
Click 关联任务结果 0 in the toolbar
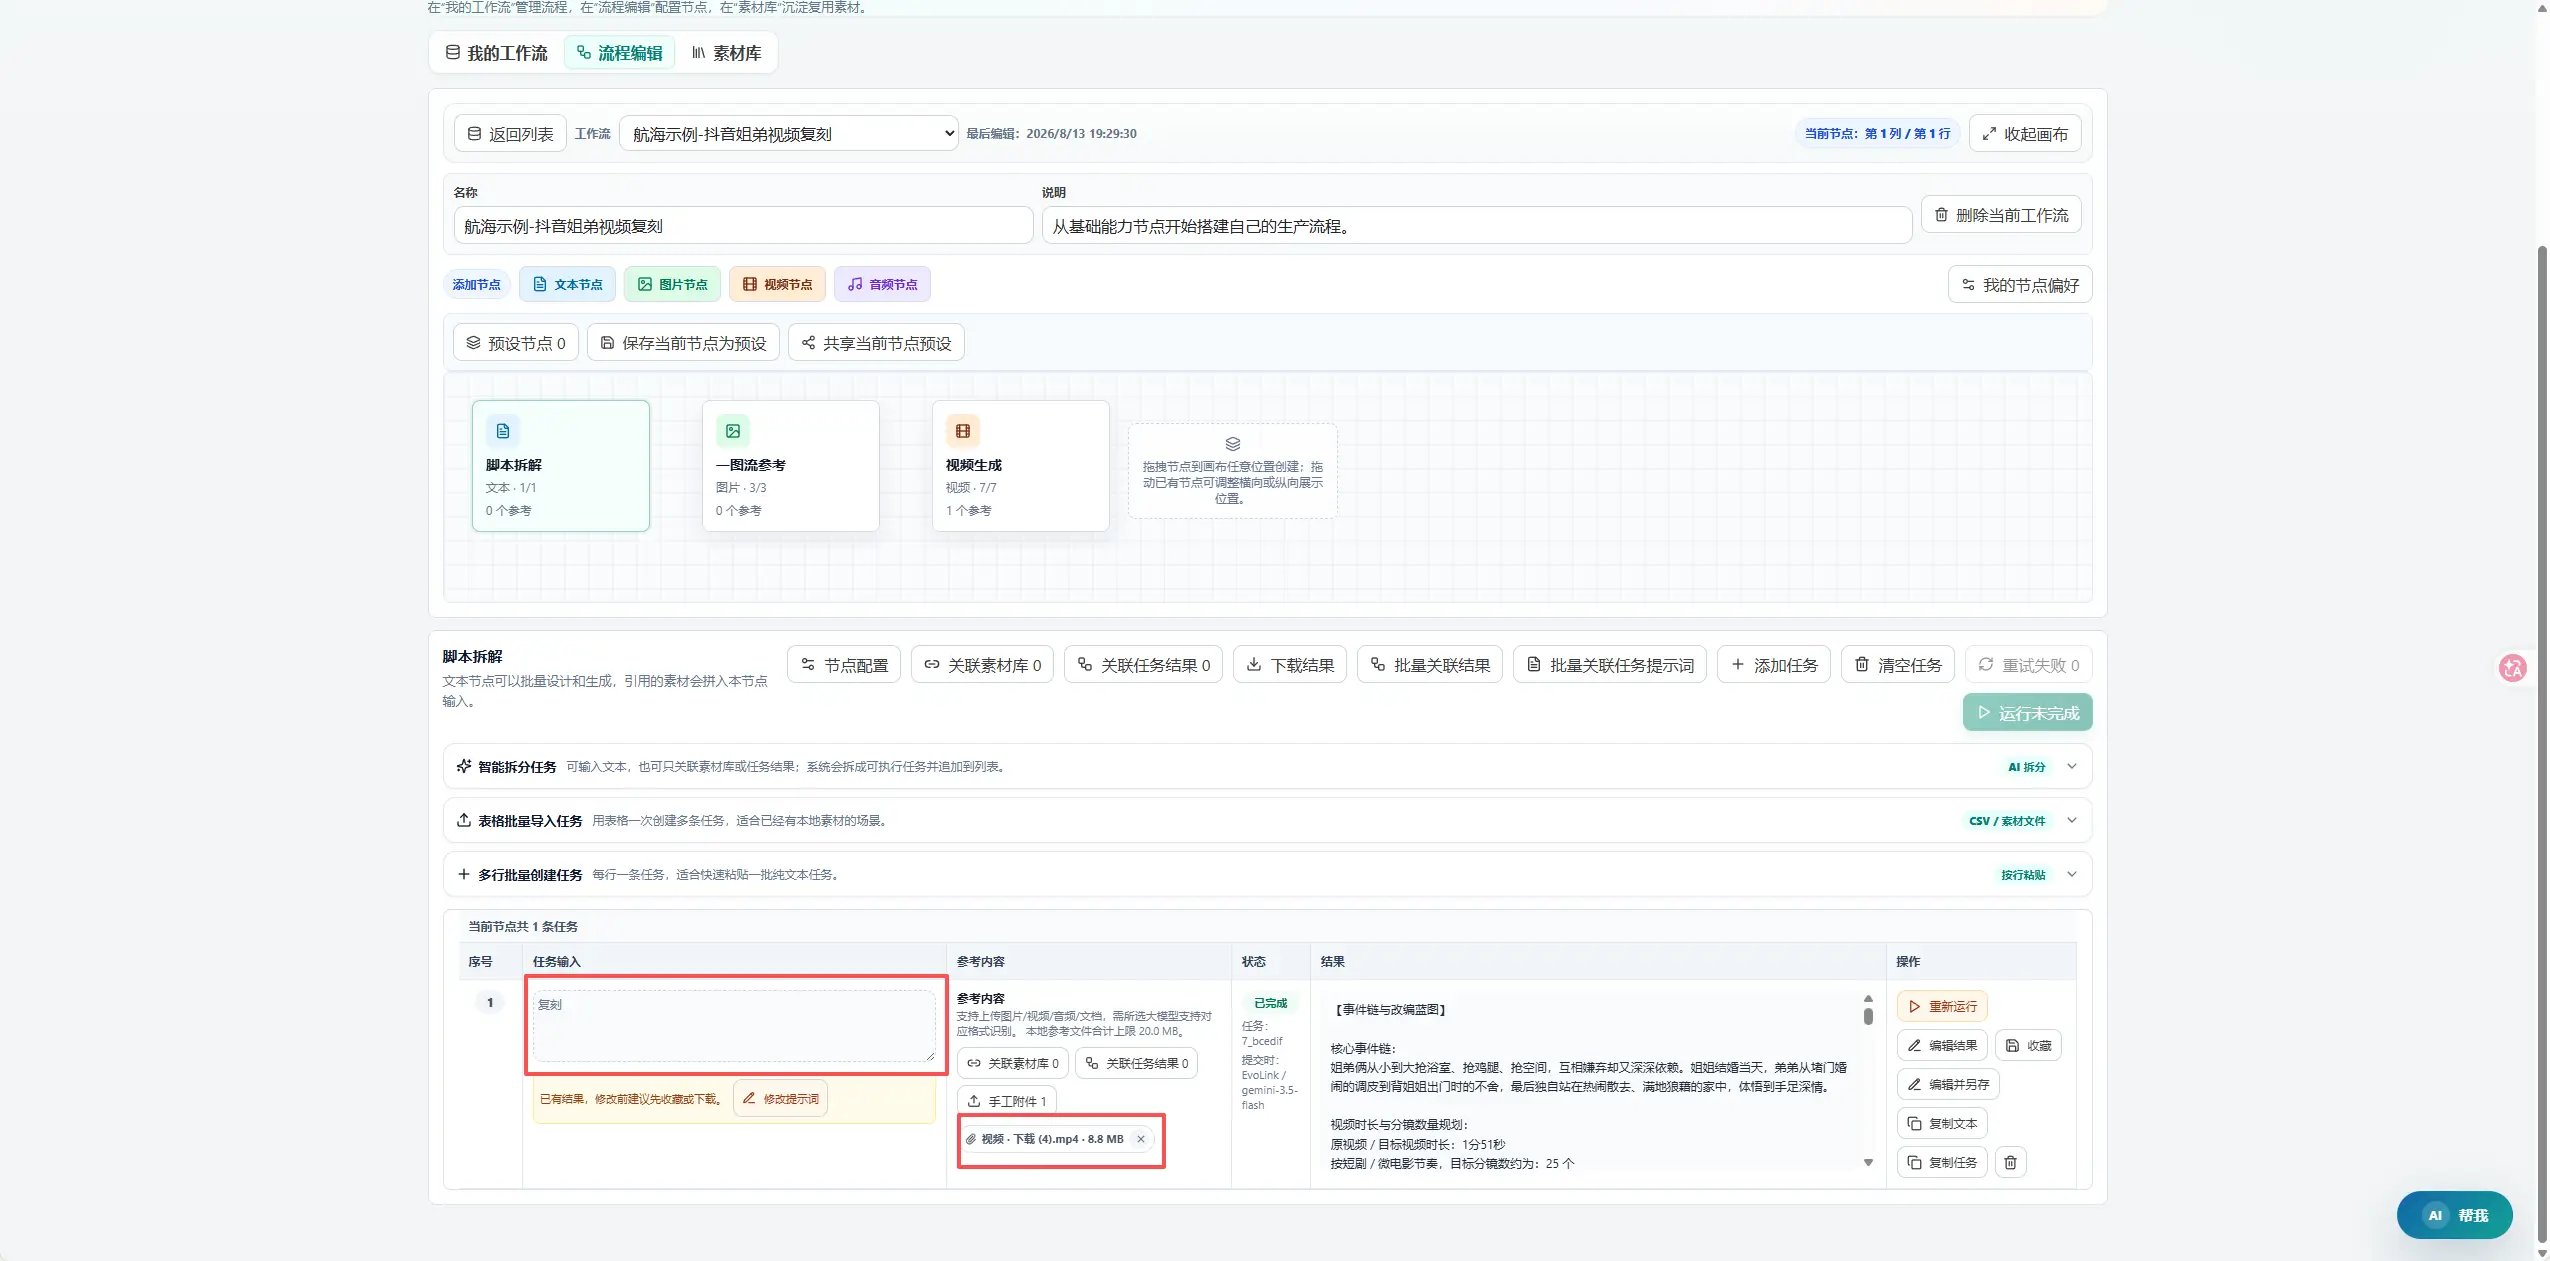pos(1143,665)
